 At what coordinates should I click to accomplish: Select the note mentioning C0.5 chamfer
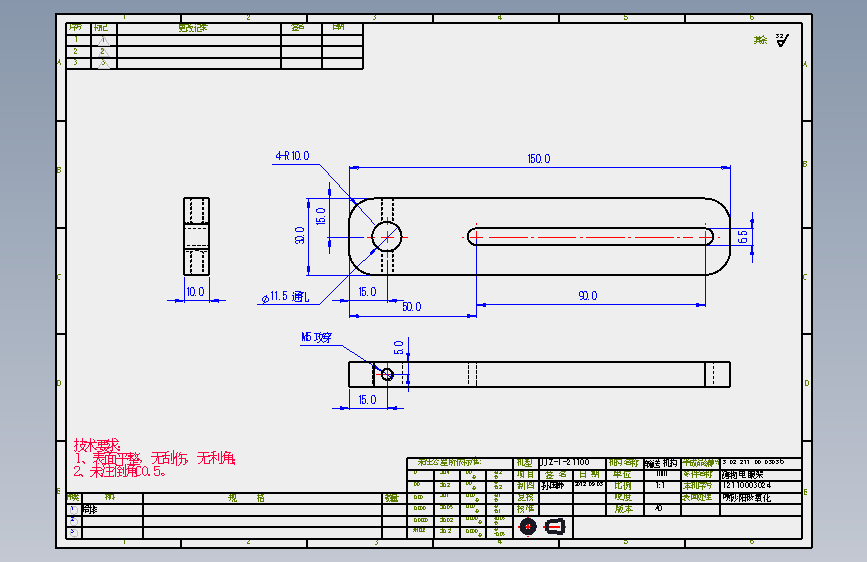click(x=119, y=471)
